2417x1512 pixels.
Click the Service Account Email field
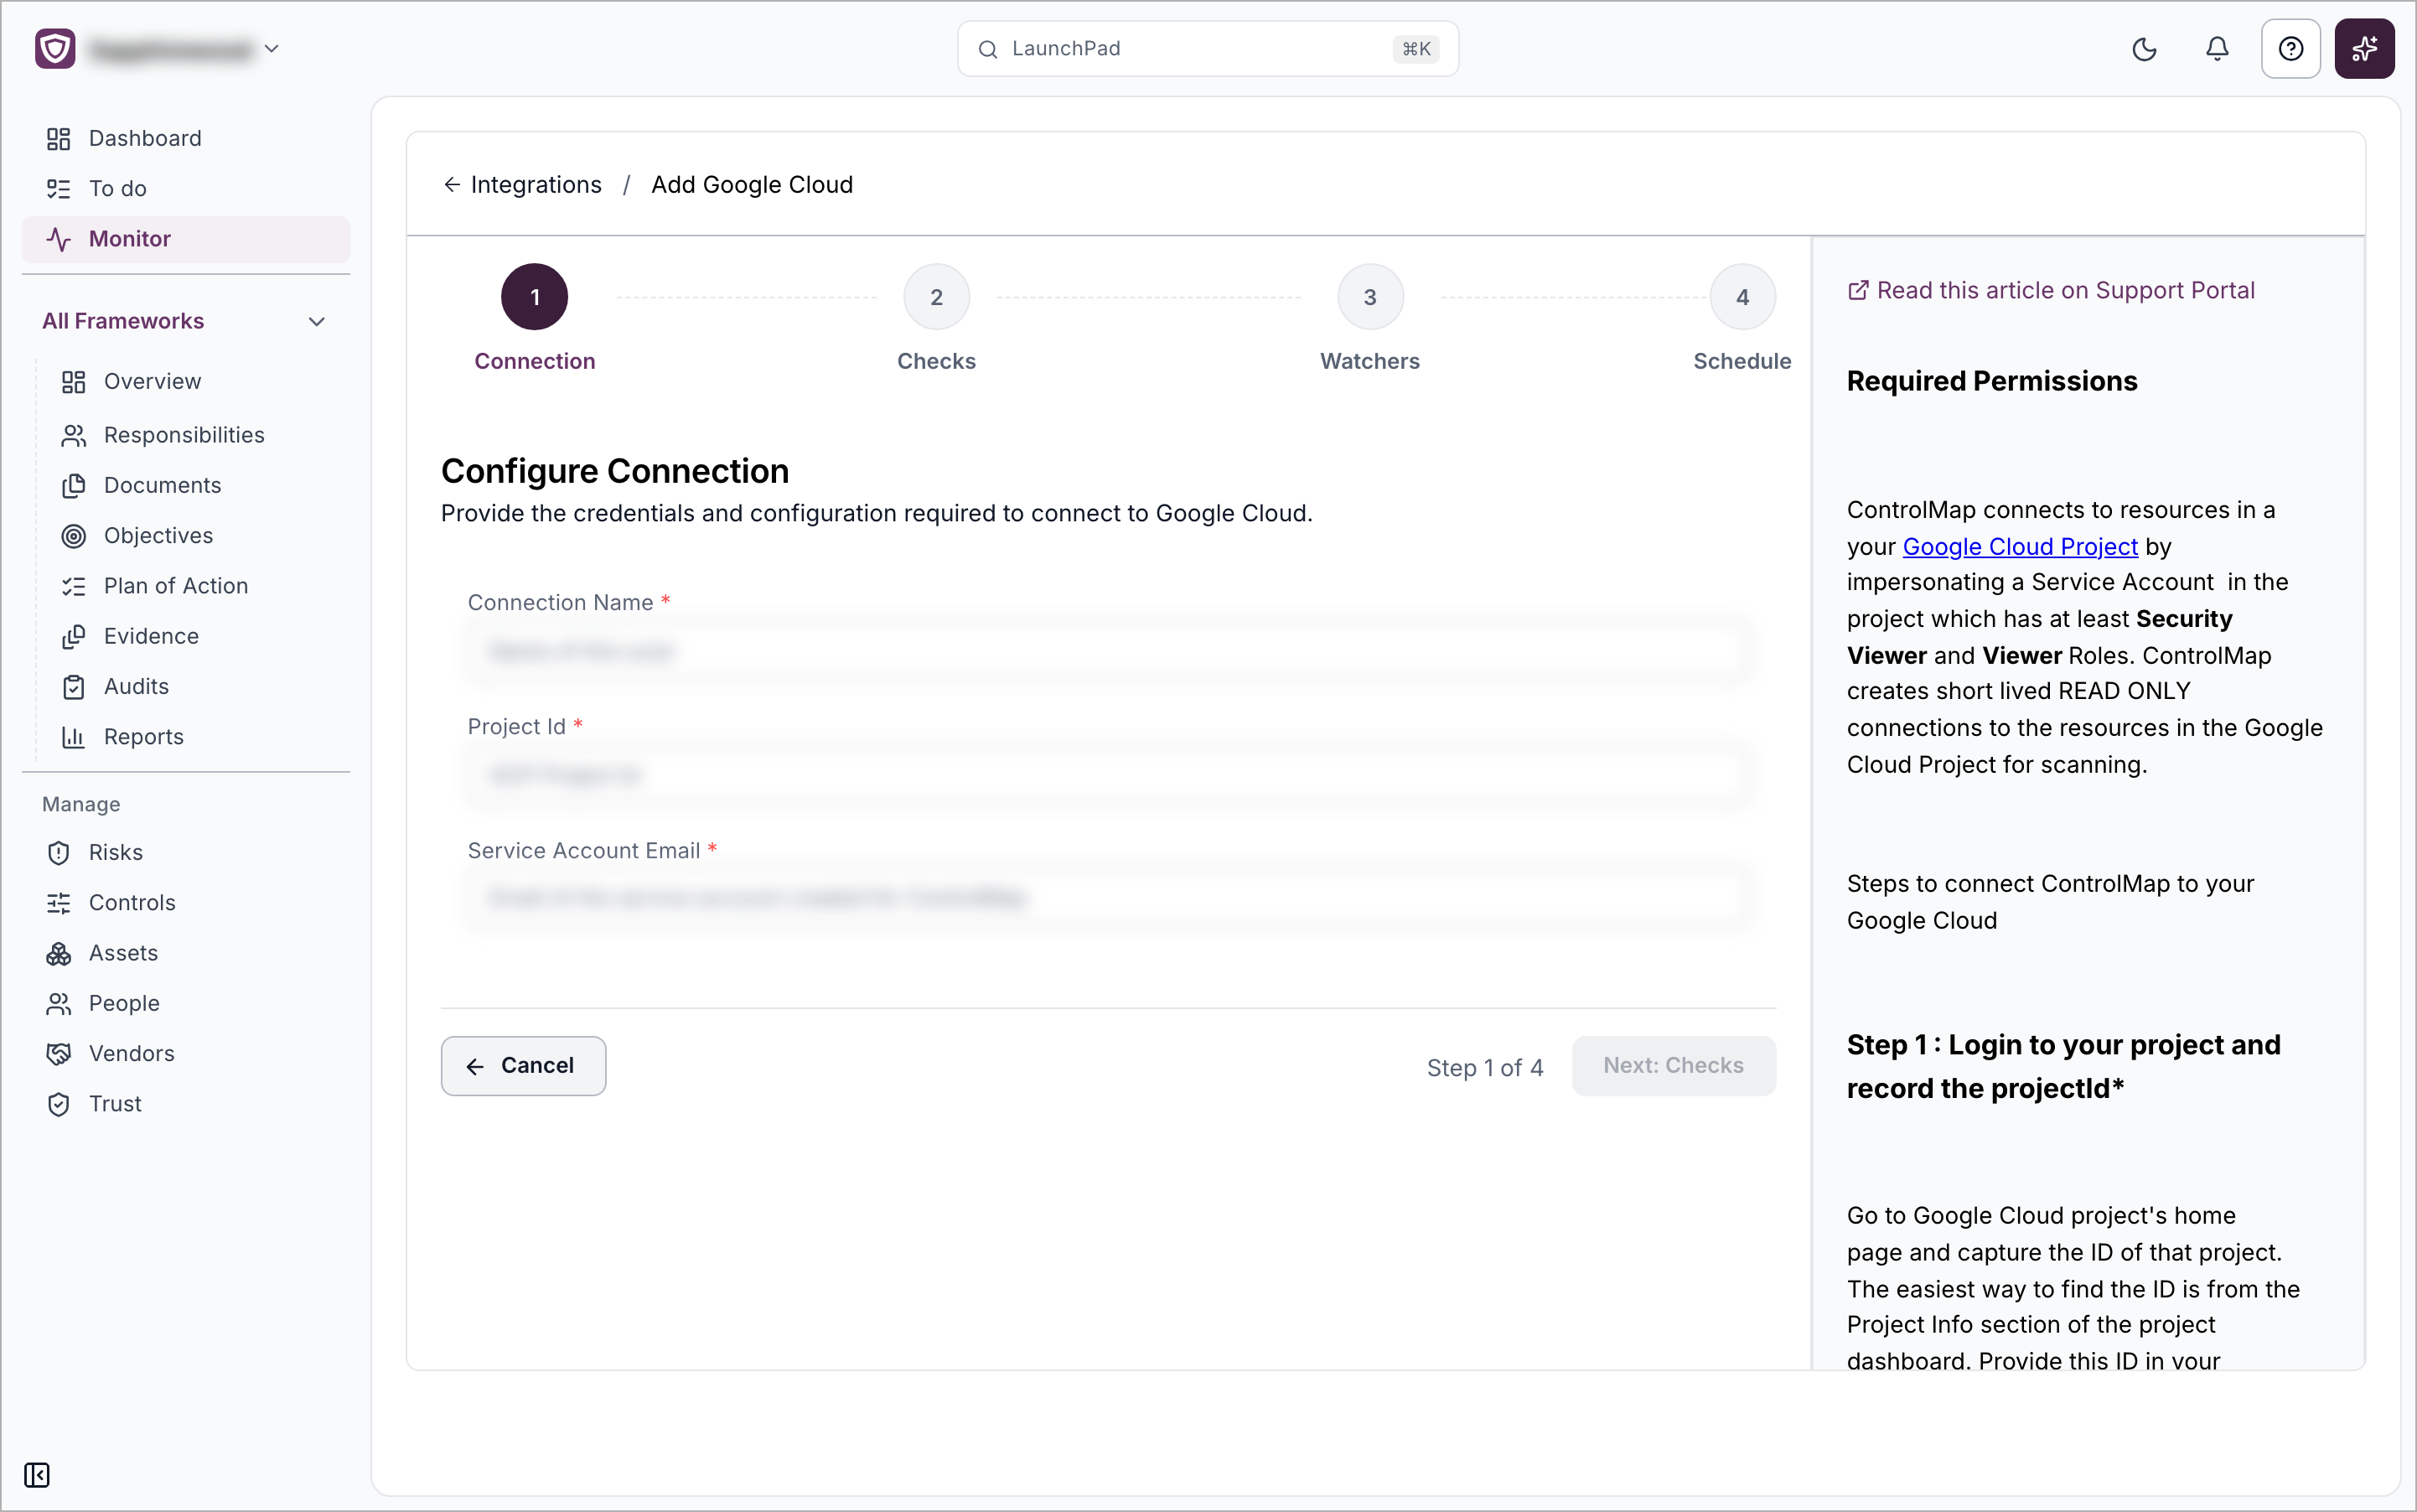click(1108, 898)
